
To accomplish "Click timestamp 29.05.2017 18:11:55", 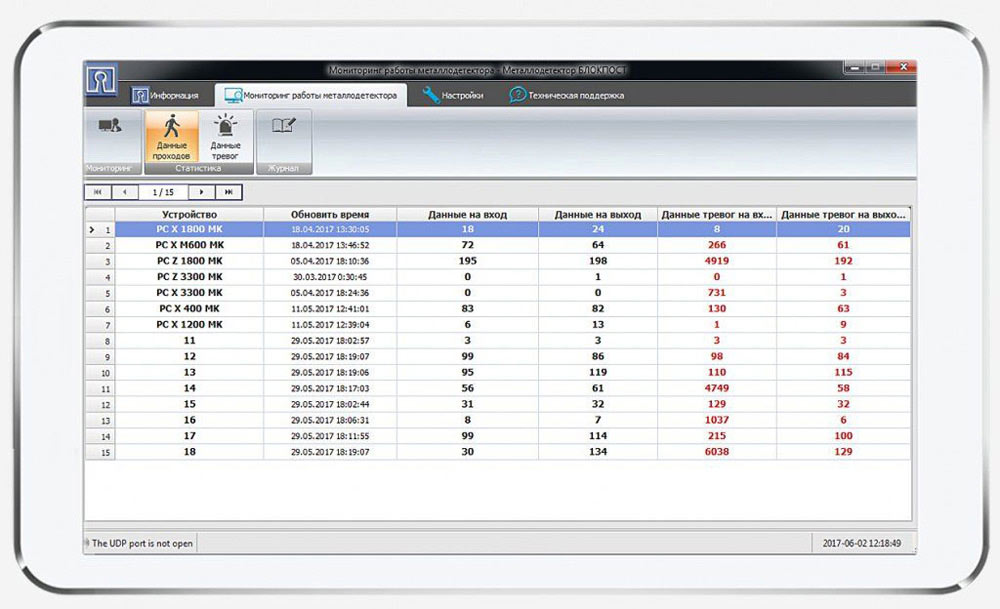I will tap(330, 436).
